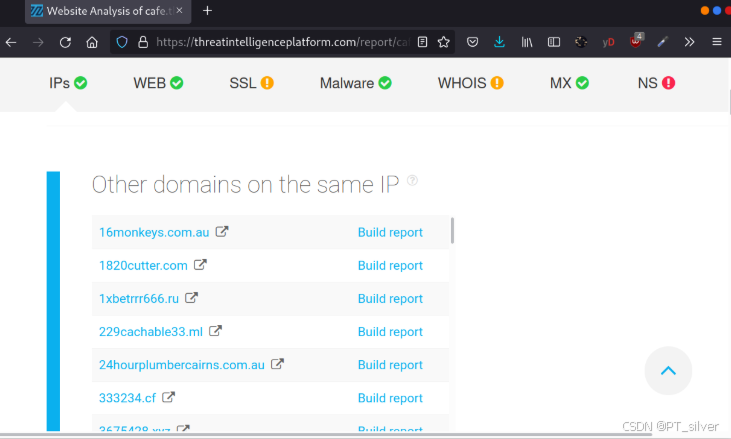View site security lock information

coord(143,42)
